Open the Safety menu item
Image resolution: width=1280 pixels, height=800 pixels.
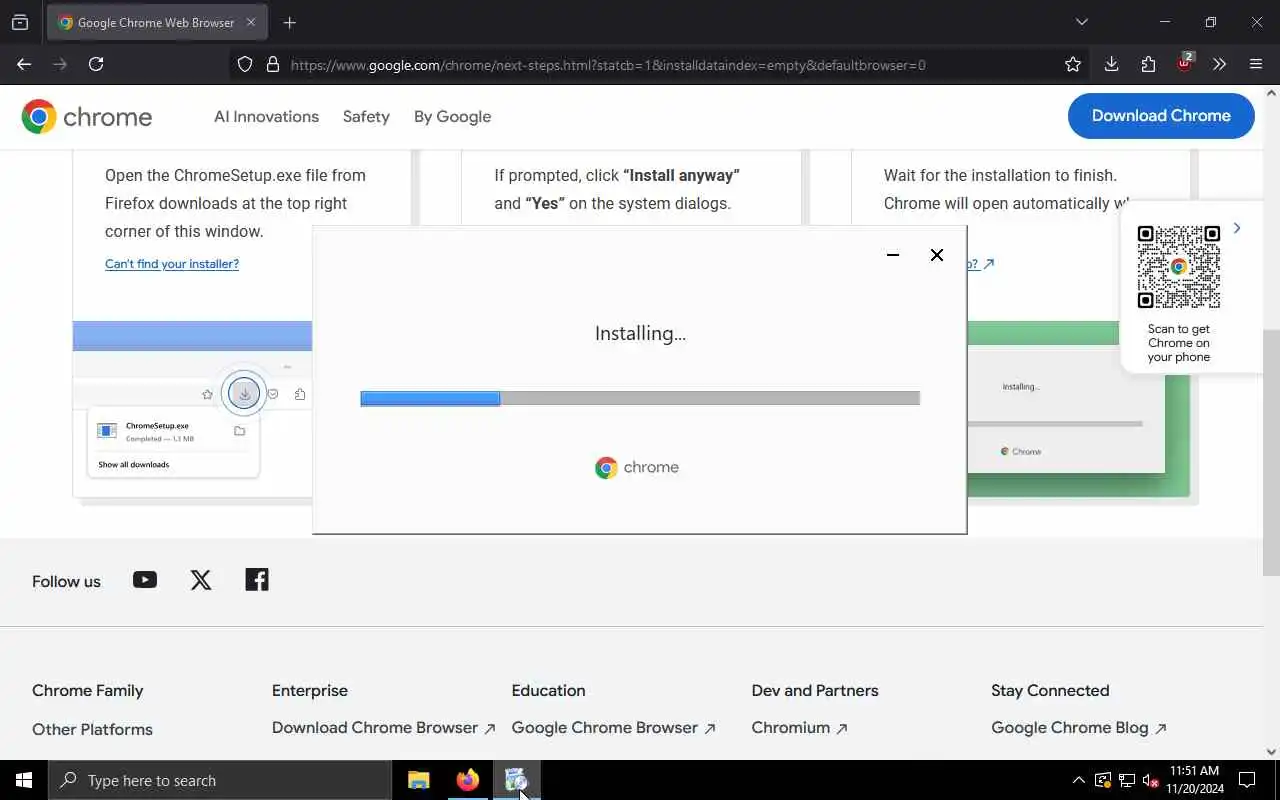[366, 116]
